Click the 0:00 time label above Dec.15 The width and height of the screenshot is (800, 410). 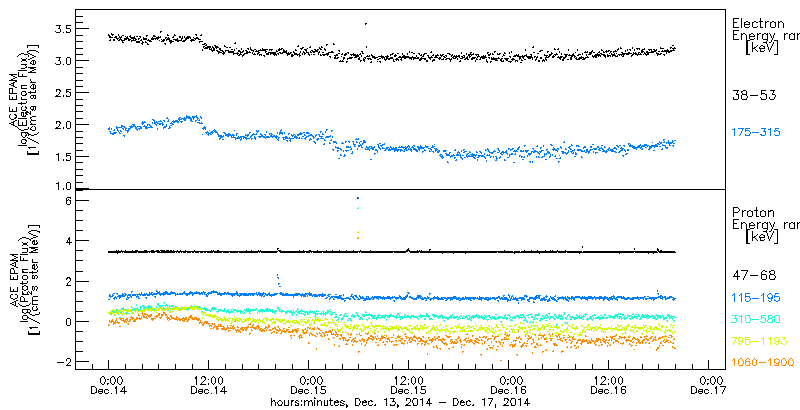[309, 380]
